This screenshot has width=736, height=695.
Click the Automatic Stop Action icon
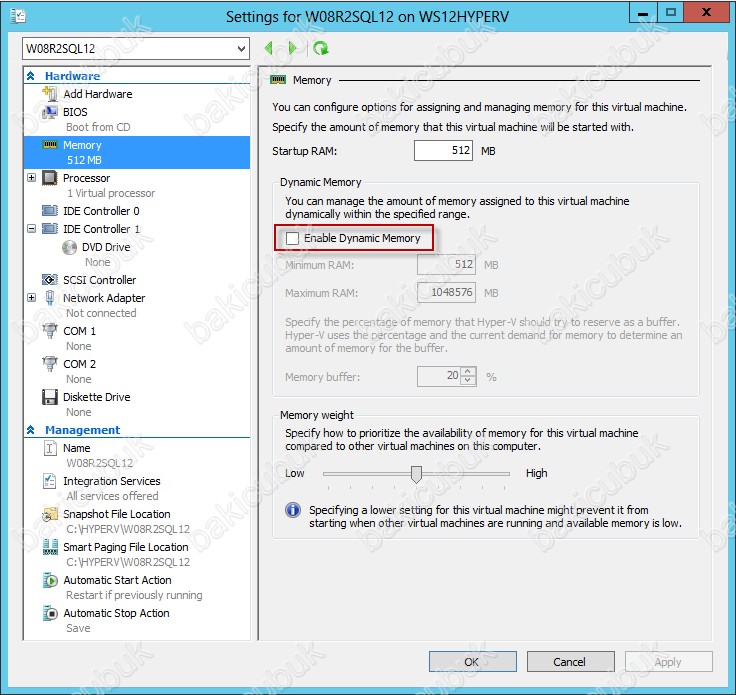tap(50, 613)
